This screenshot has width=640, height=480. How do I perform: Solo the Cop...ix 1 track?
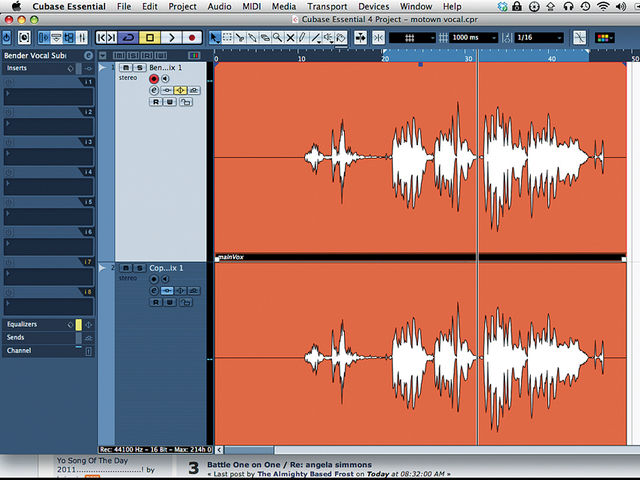pos(140,268)
